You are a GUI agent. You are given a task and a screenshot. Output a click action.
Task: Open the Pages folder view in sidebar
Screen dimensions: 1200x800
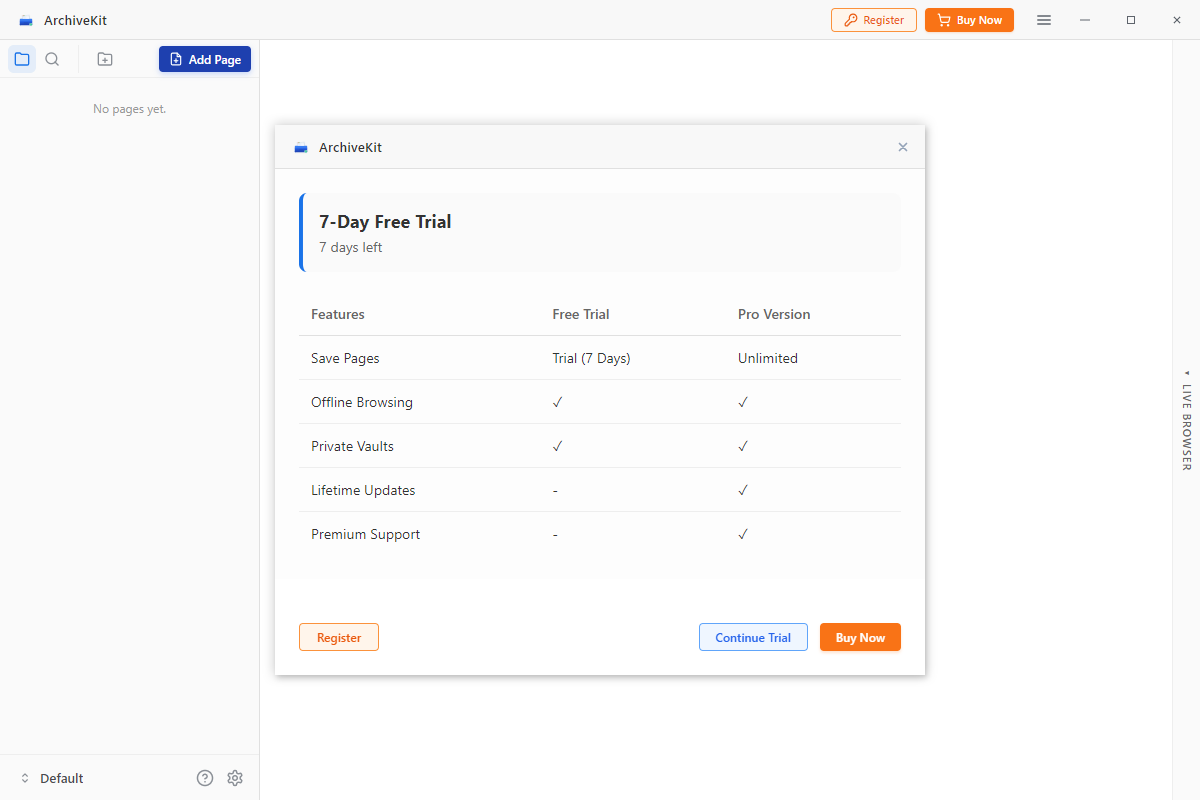coord(22,59)
